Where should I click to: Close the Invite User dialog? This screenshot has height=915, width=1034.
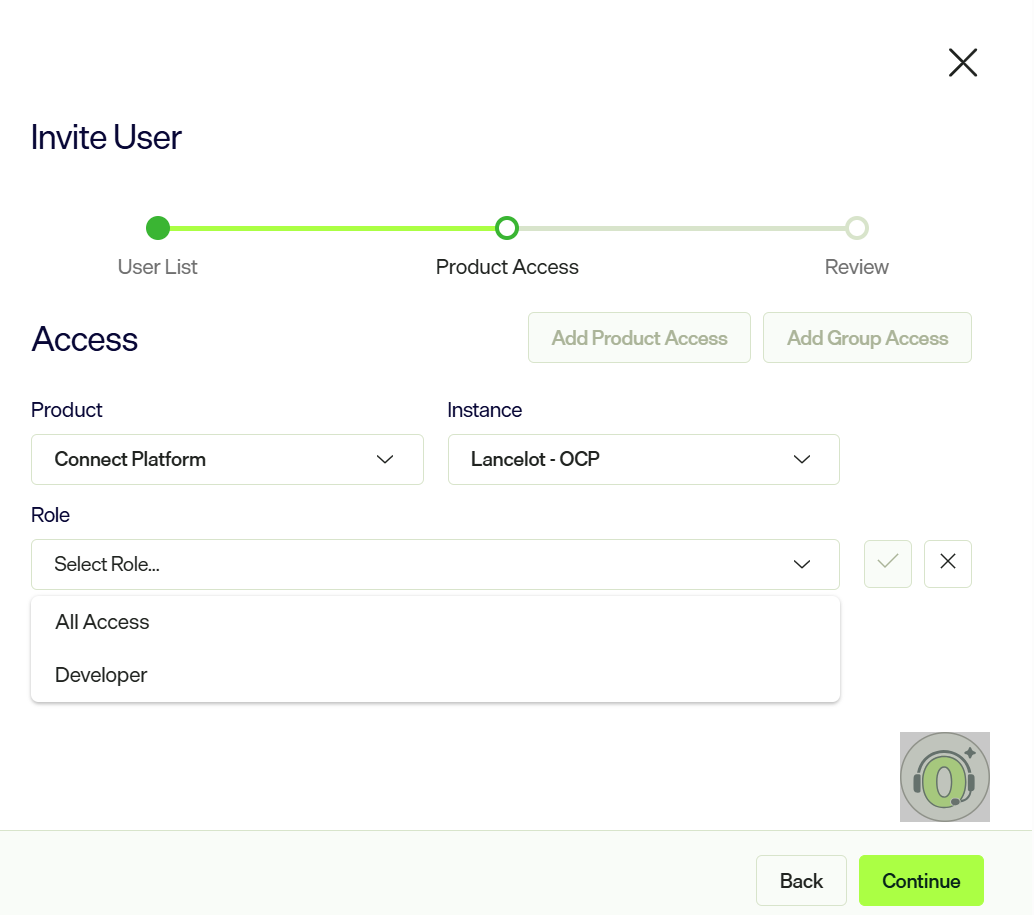click(x=963, y=63)
